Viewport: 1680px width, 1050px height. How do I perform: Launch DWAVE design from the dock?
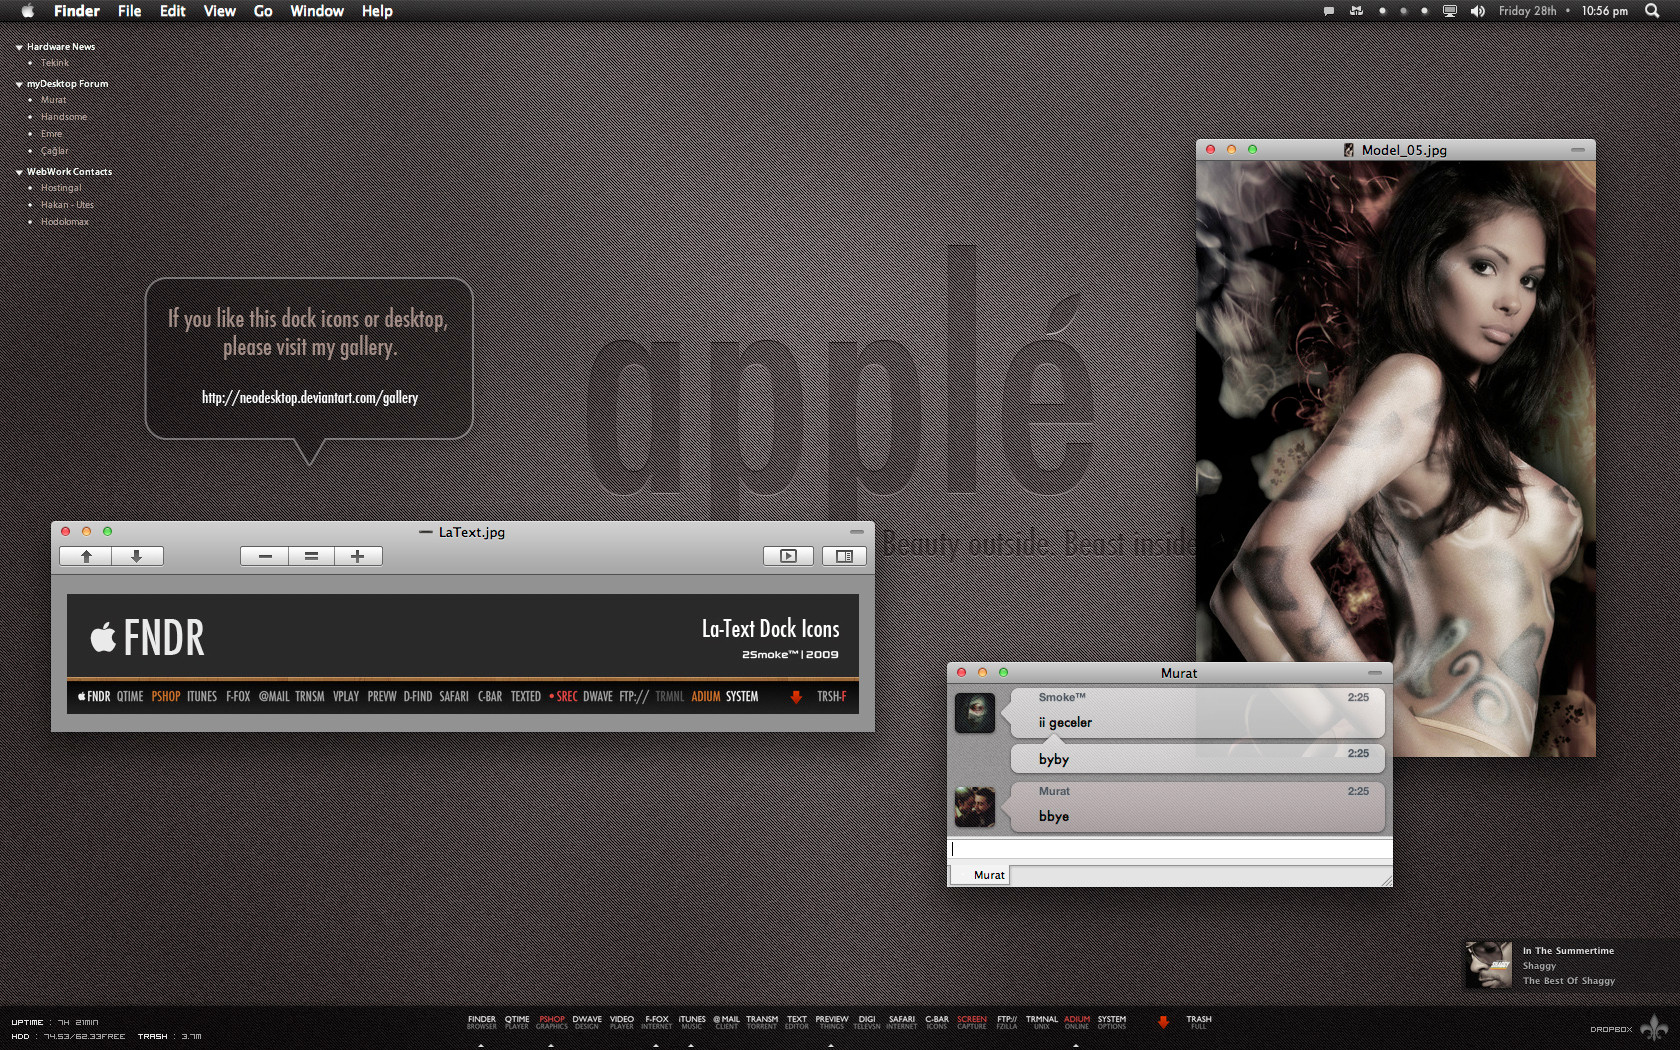click(x=587, y=1022)
